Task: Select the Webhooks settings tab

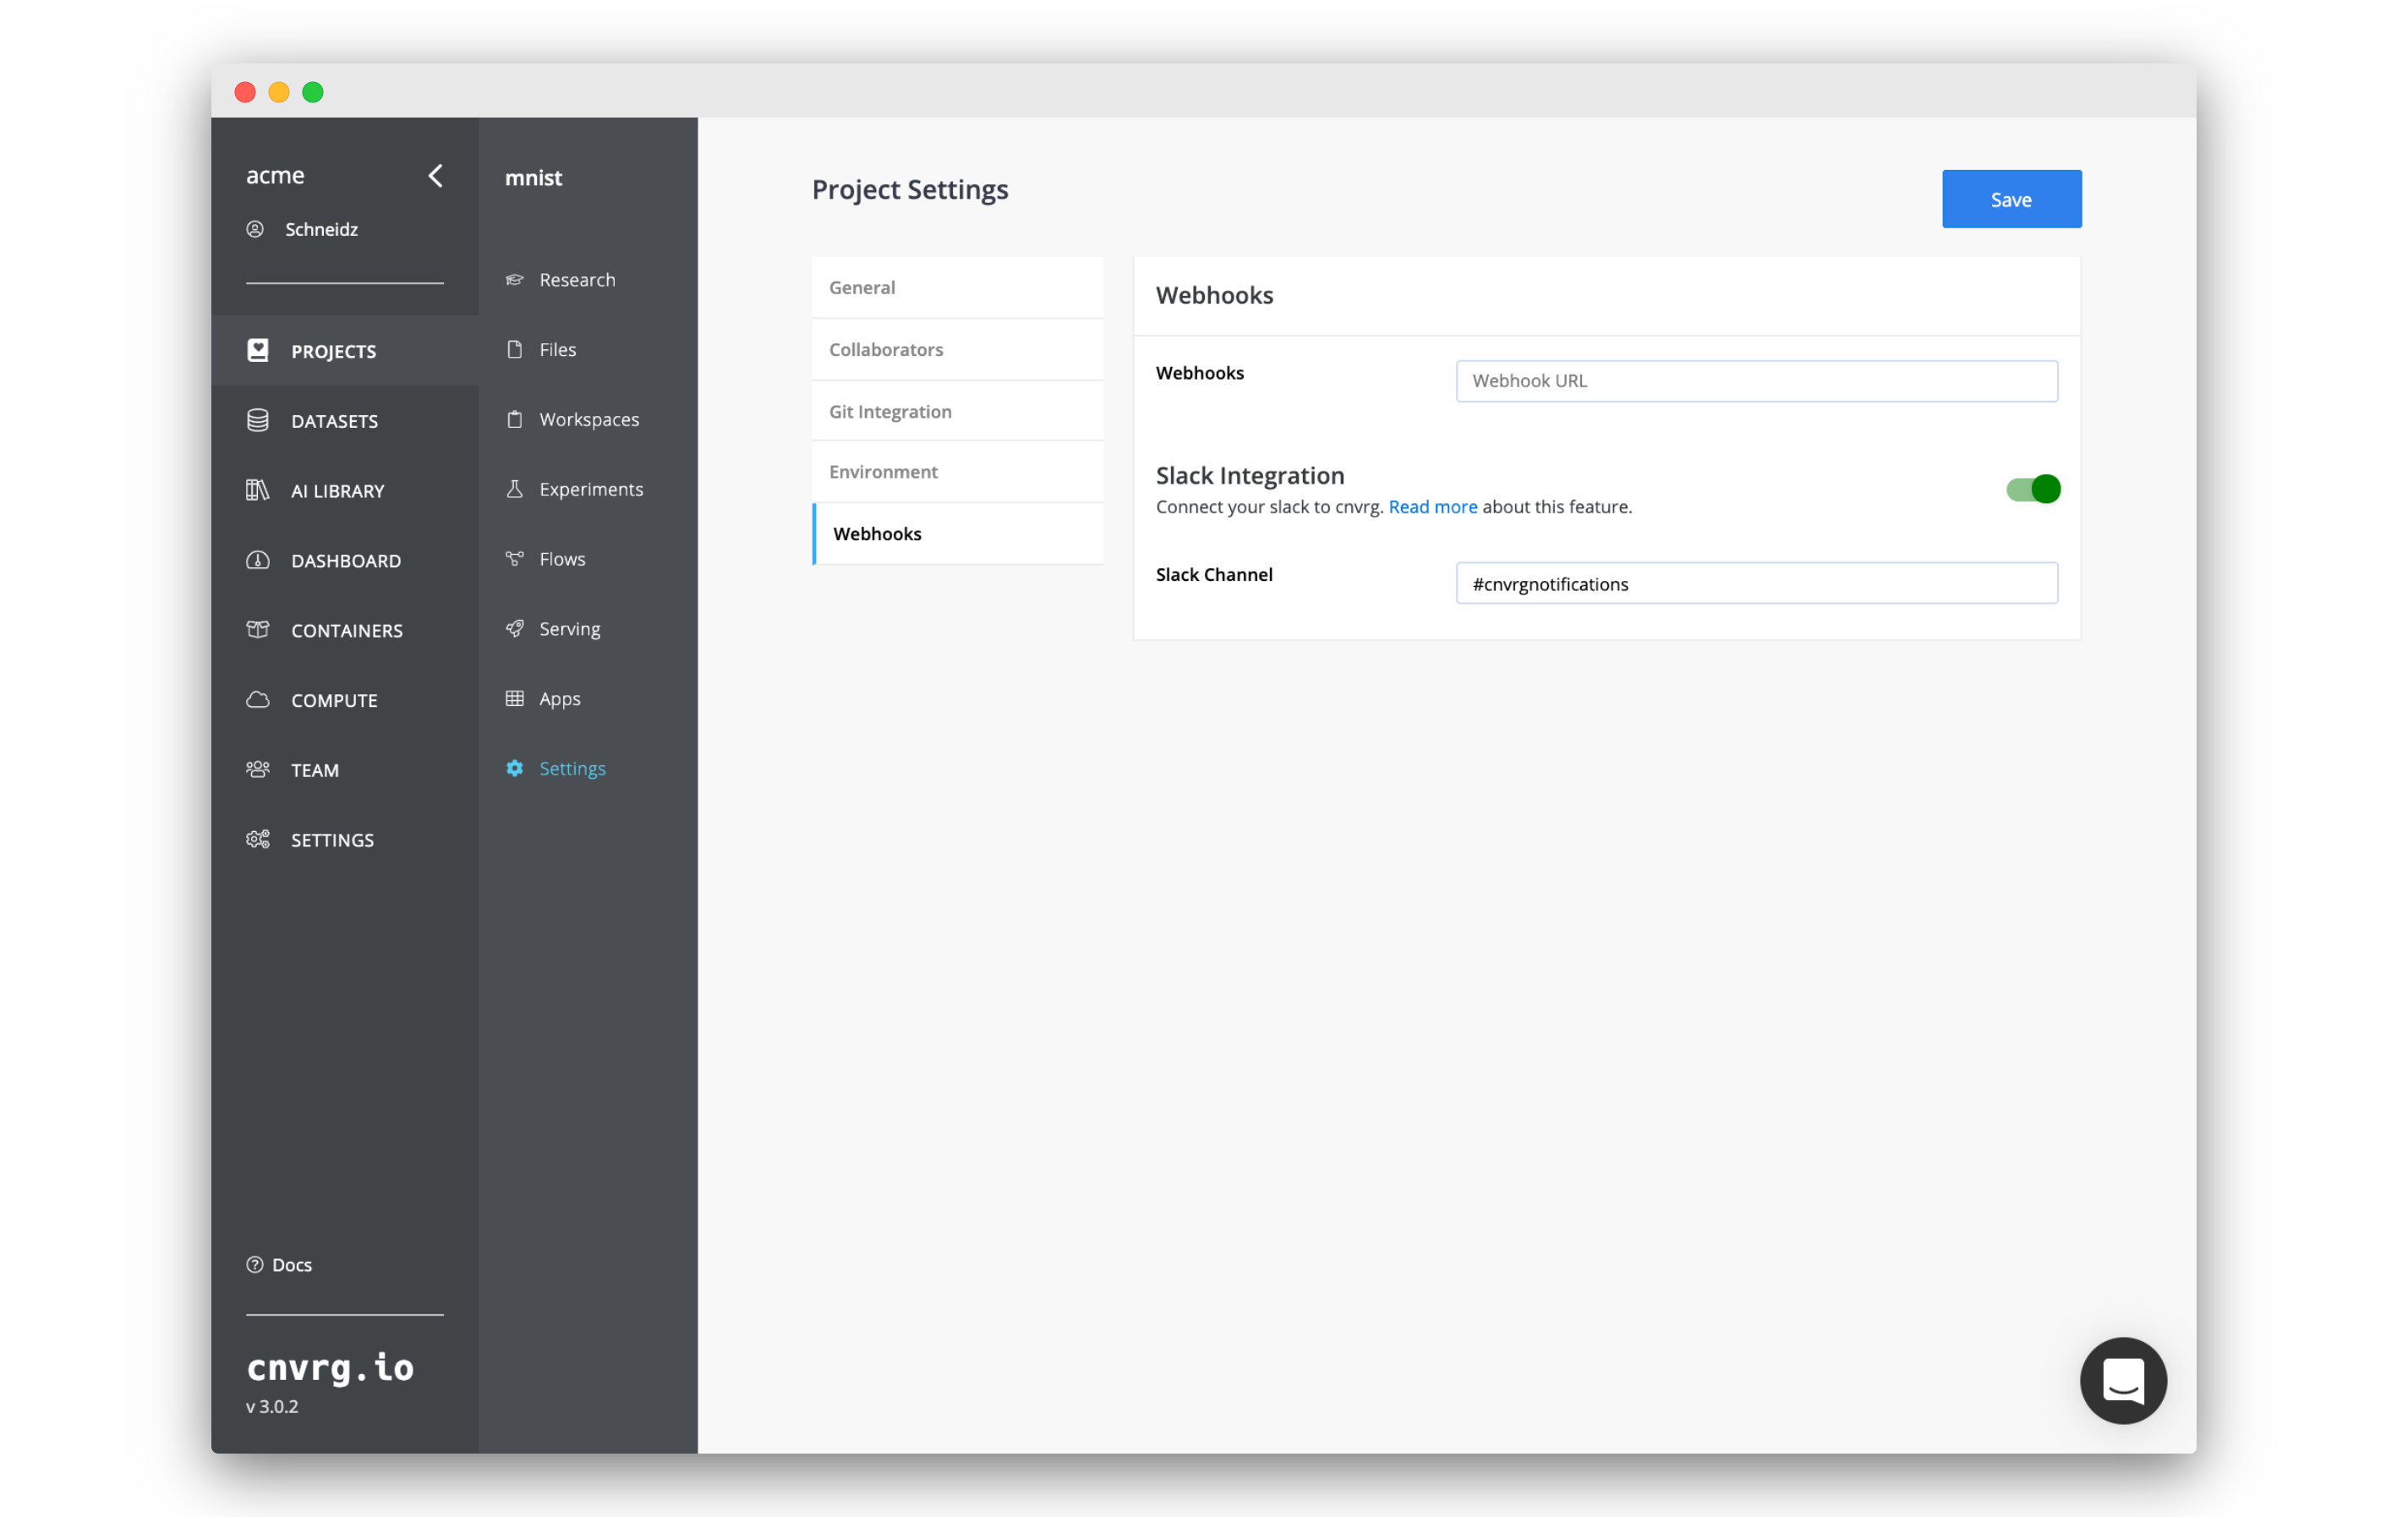Action: [958, 534]
